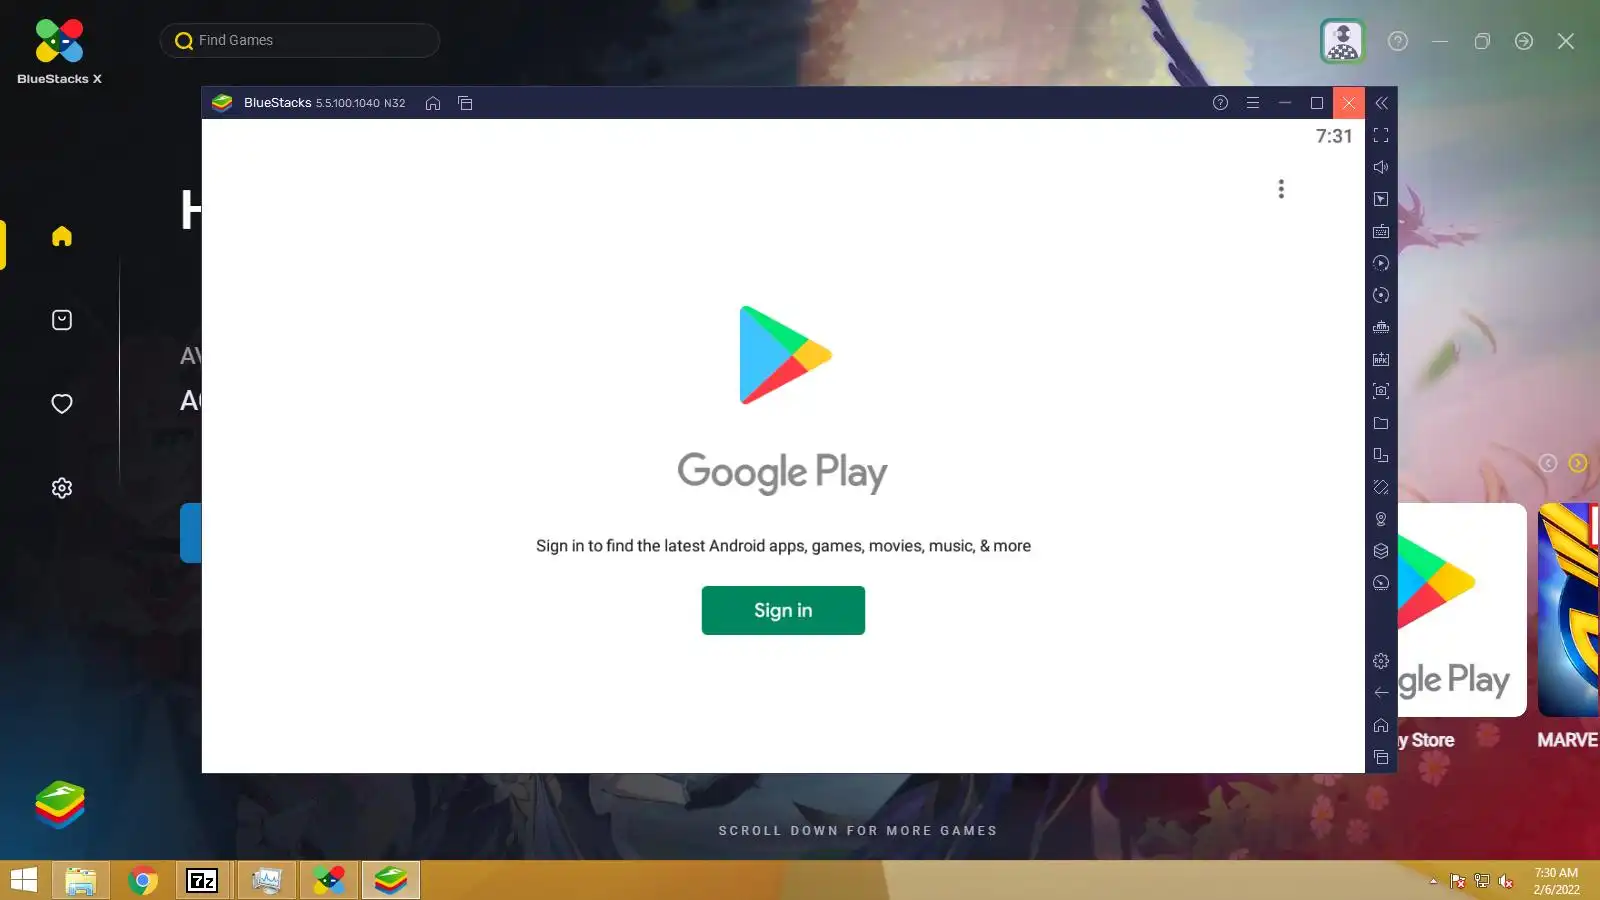Viewport: 1600px width, 900px height.
Task: Click the cursor lock icon in side toolbar
Action: pos(1381,199)
